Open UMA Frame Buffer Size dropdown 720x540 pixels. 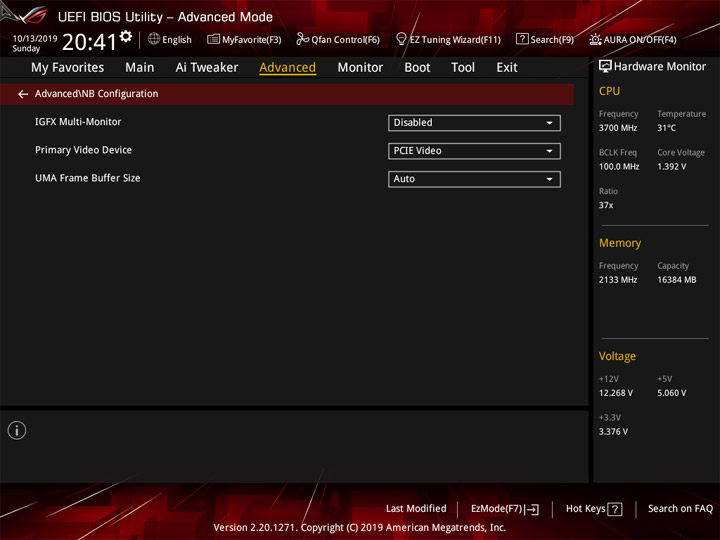[x=474, y=179]
